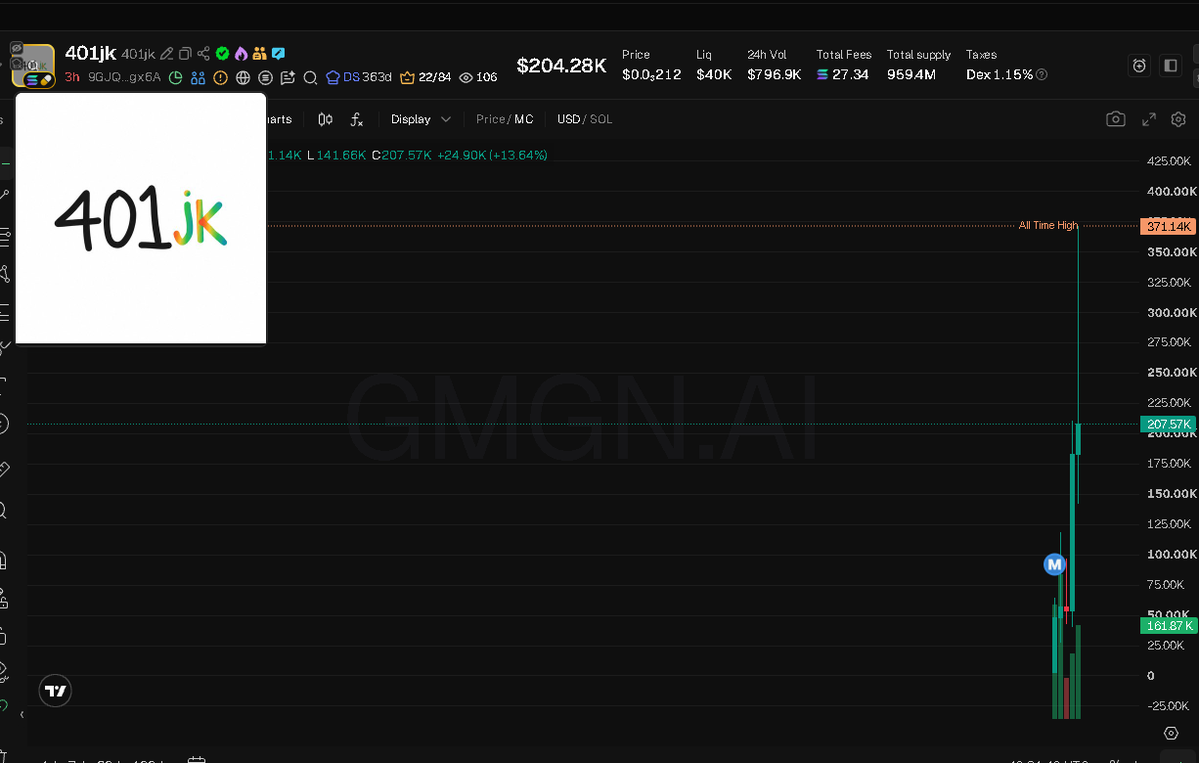
Task: Click the 24h Vol $796.9K value
Action: [x=774, y=75]
